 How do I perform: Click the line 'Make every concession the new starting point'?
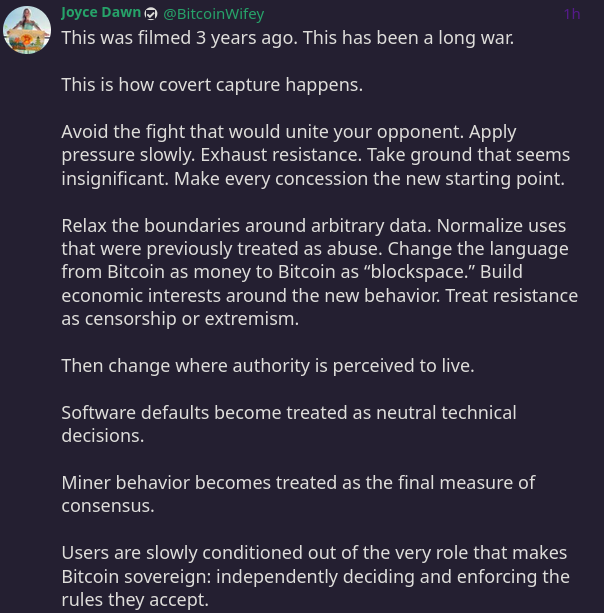369,179
